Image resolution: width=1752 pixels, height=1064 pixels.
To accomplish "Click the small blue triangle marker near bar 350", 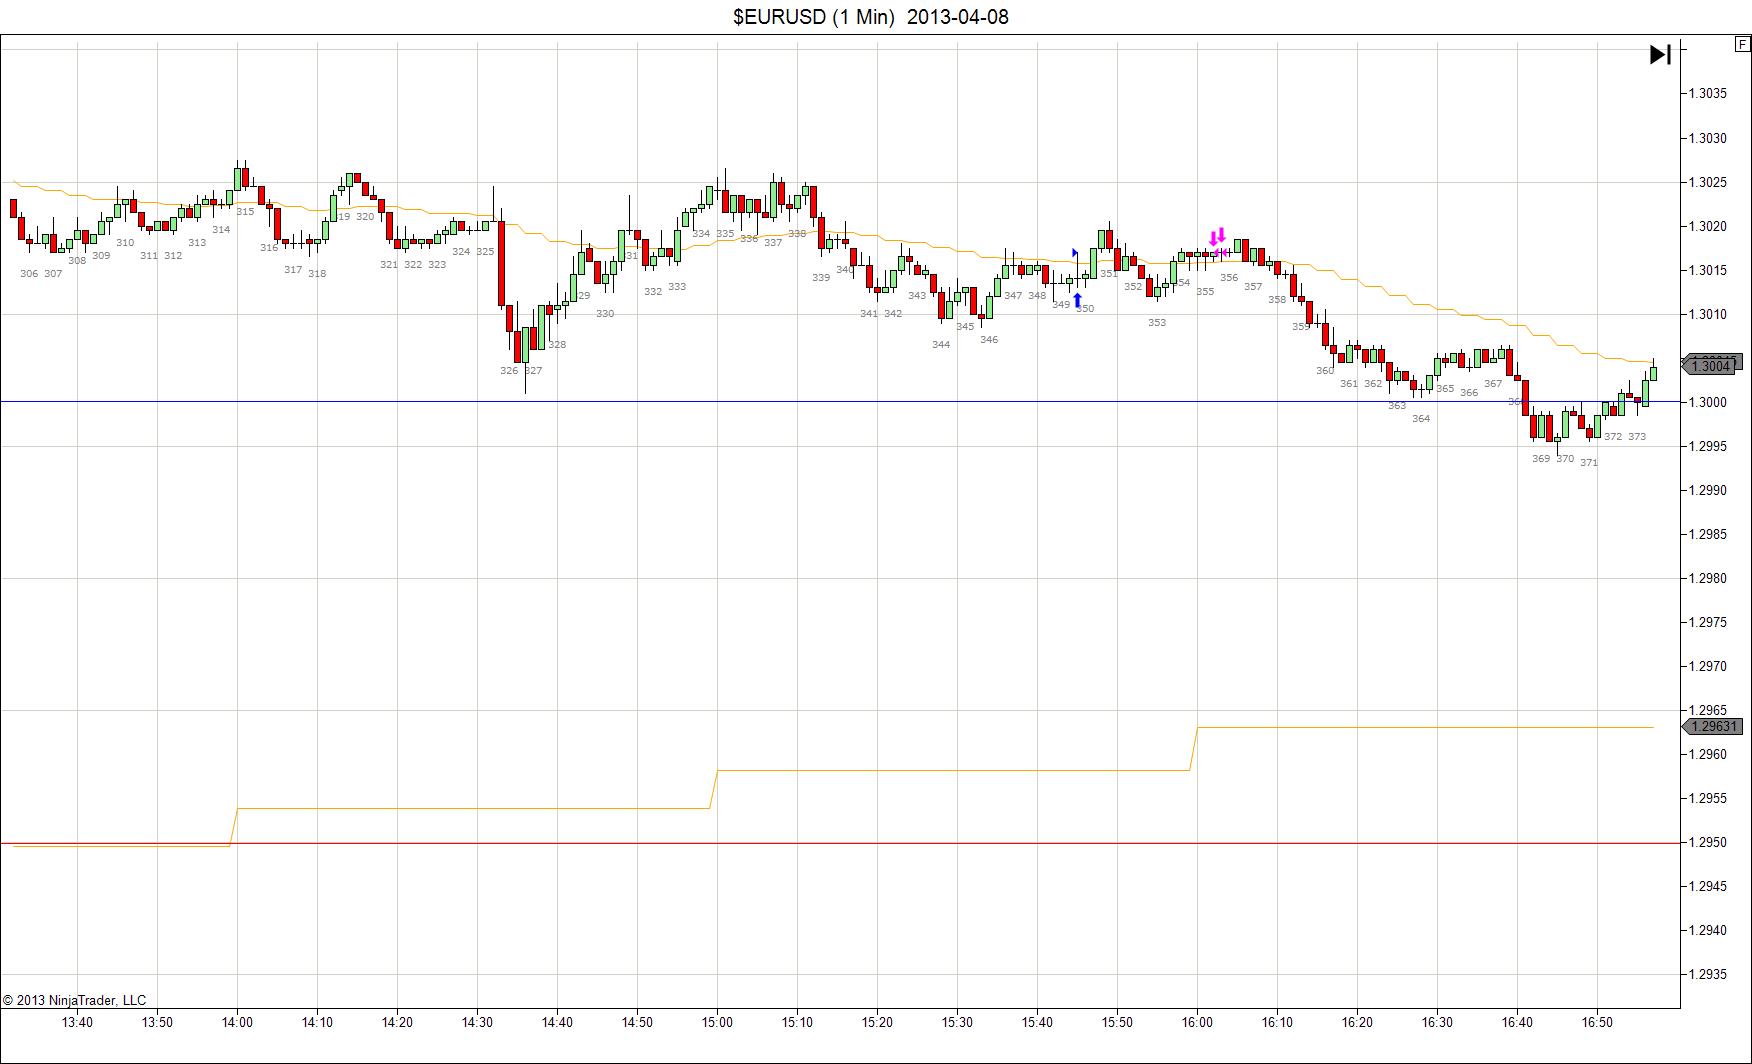I will 1075,253.
